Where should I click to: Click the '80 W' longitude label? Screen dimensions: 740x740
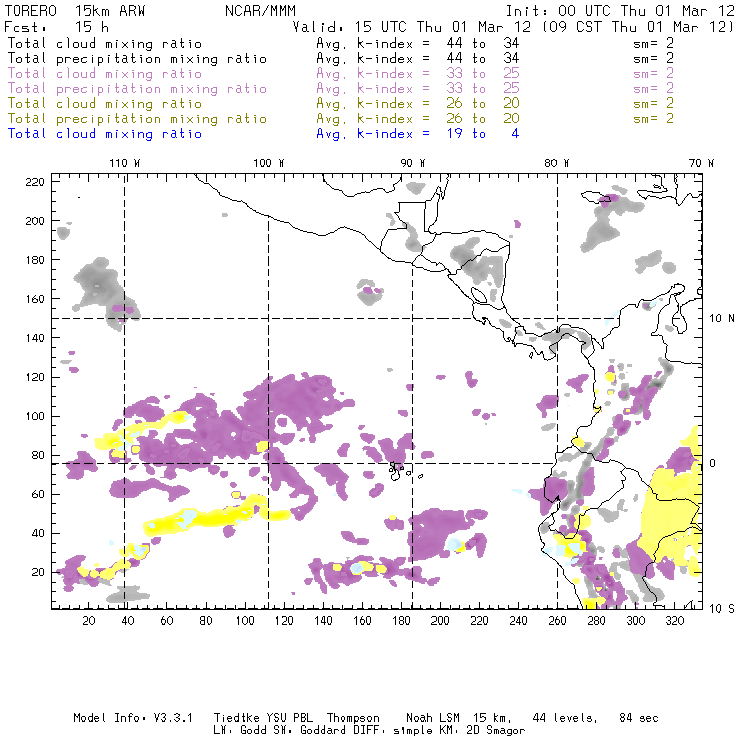pyautogui.click(x=557, y=163)
